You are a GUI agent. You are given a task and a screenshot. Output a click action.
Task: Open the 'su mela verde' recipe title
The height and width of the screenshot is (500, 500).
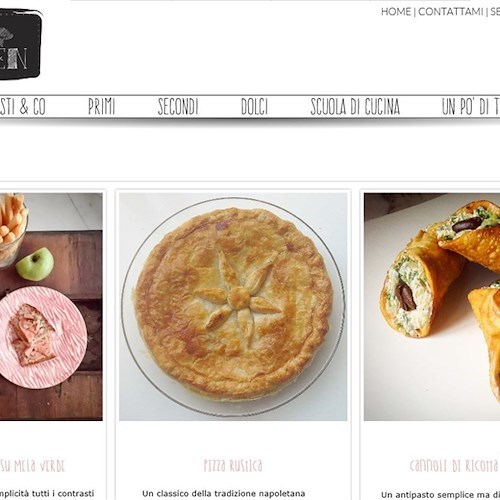tap(32, 466)
